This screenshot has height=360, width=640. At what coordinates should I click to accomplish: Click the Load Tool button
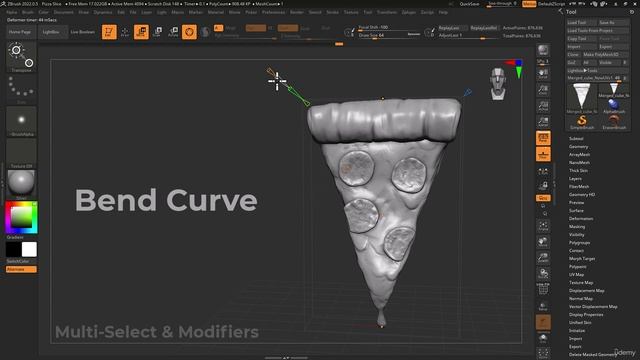[x=582, y=22]
